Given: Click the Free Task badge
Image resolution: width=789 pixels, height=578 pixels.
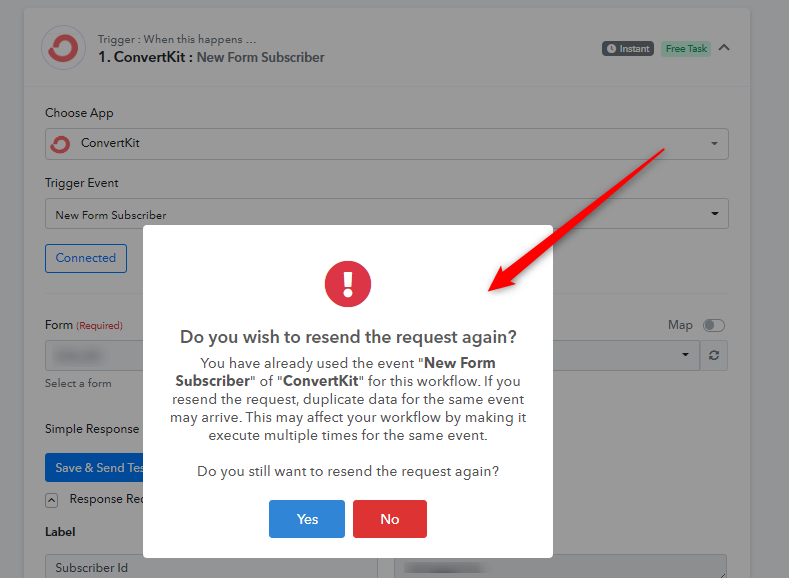Looking at the screenshot, I should coord(686,49).
